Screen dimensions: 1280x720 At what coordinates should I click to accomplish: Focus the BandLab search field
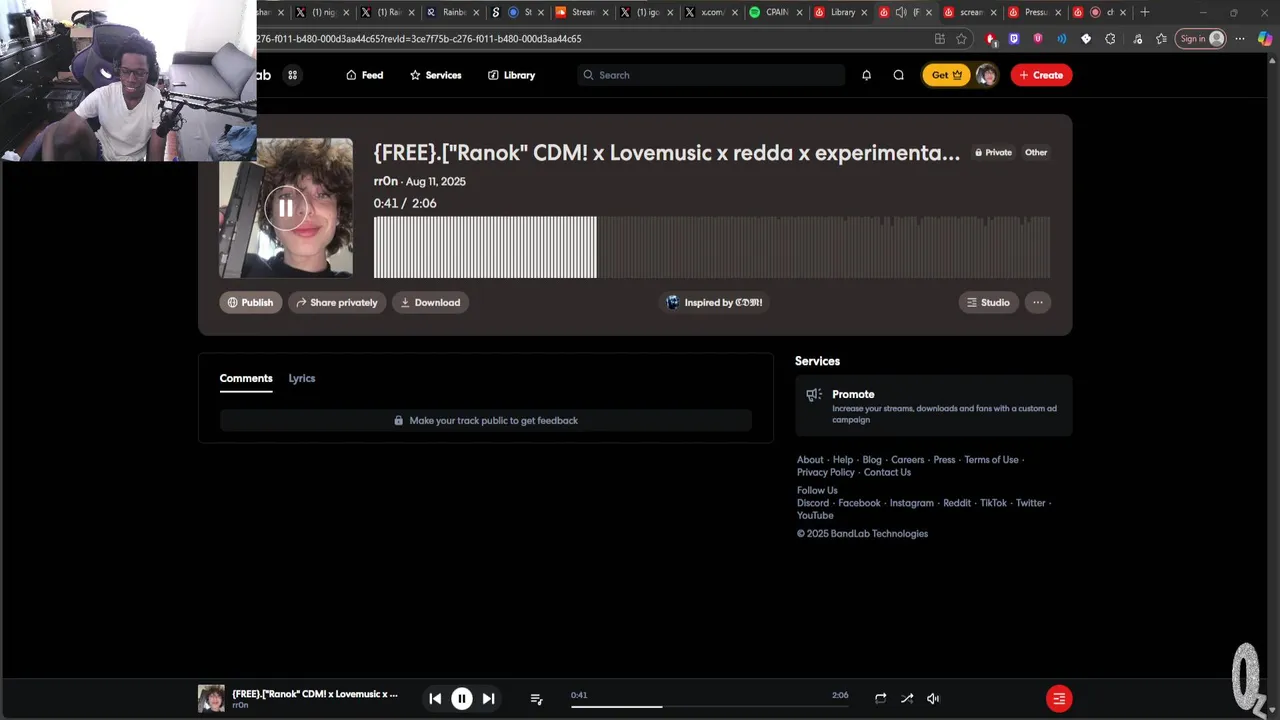(711, 75)
